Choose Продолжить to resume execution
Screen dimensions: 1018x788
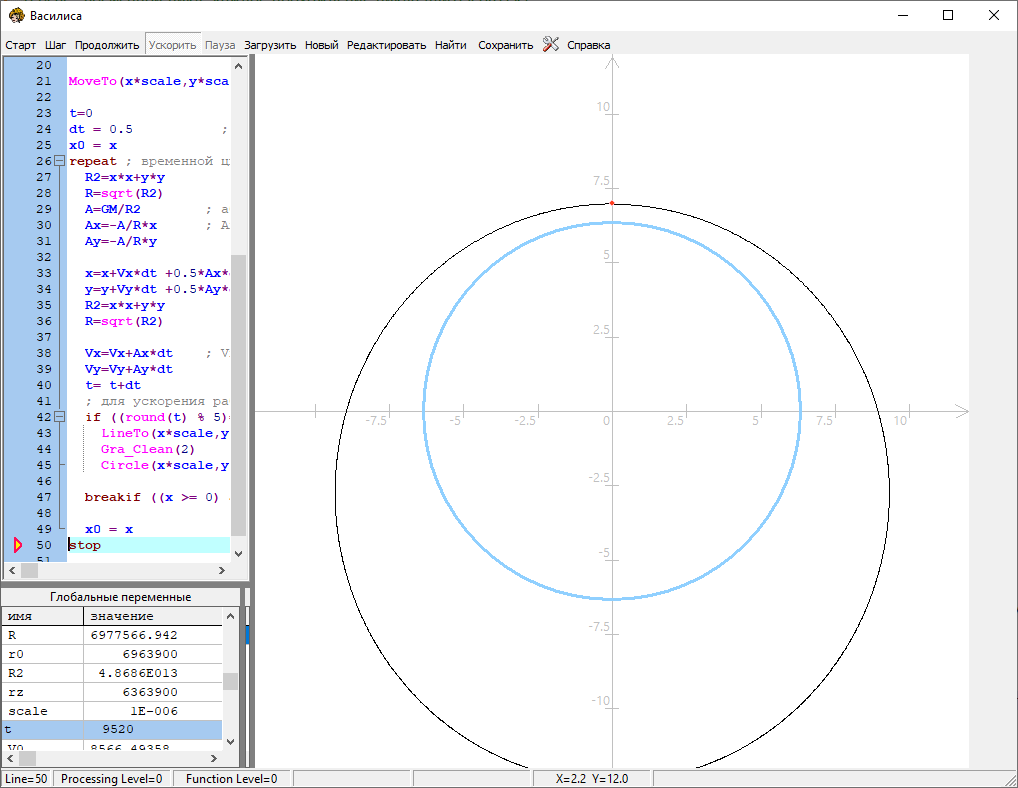click(x=107, y=45)
